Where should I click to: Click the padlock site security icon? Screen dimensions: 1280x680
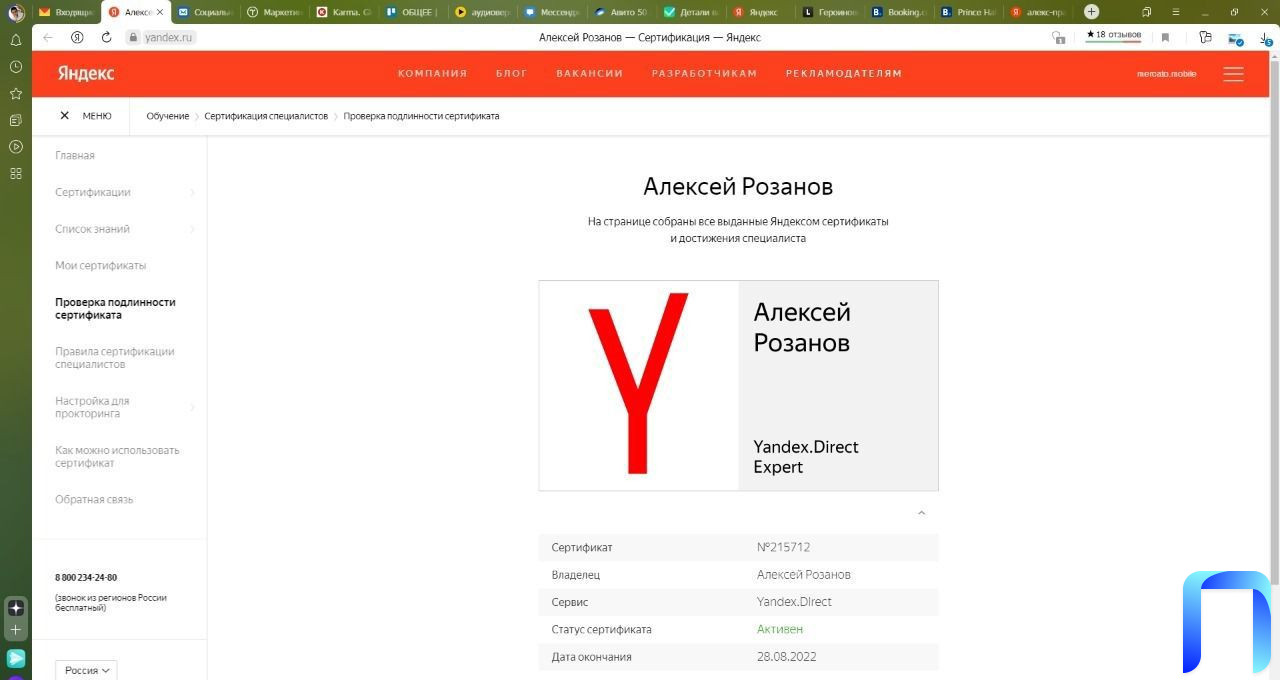[x=132, y=37]
